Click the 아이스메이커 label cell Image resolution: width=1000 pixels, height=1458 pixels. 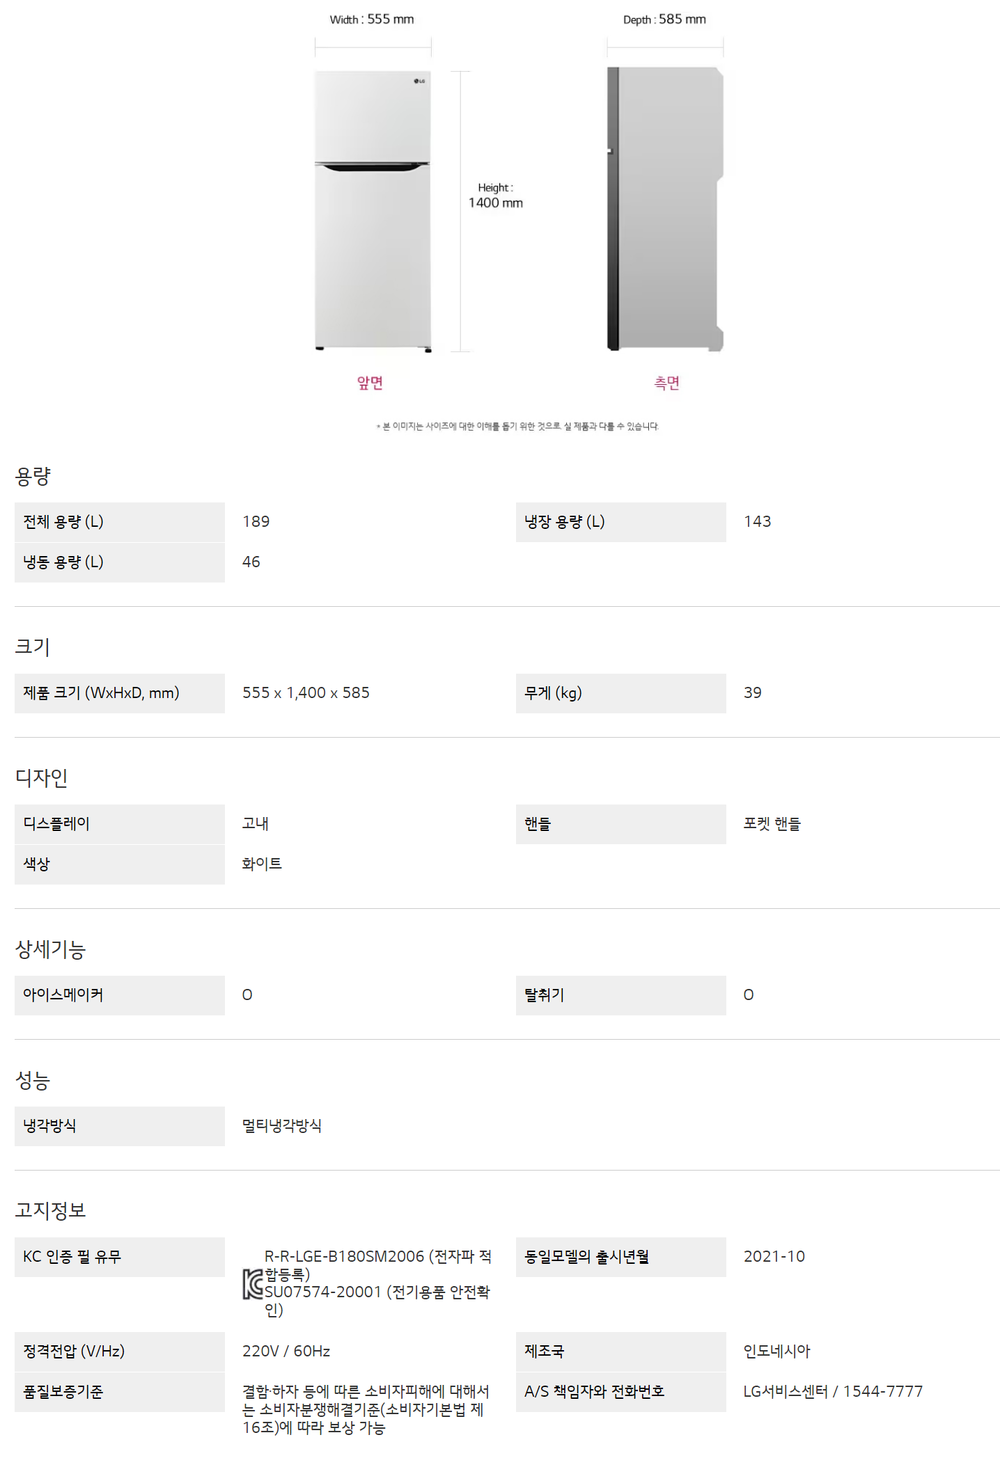[x=119, y=995]
